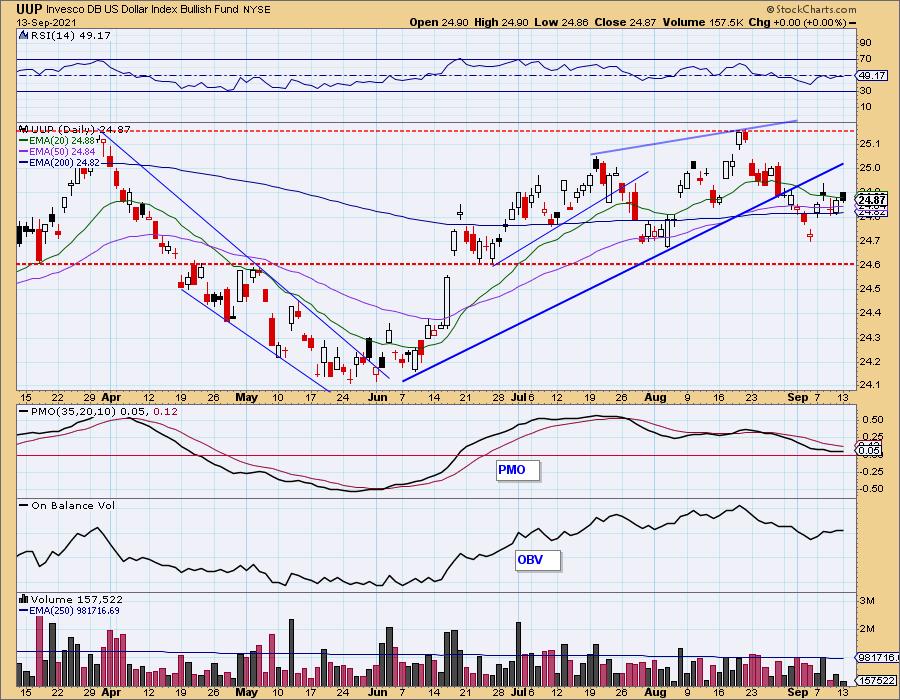Click the 49.17 RSI value tag on right axis
This screenshot has height=700, width=900.
point(871,76)
